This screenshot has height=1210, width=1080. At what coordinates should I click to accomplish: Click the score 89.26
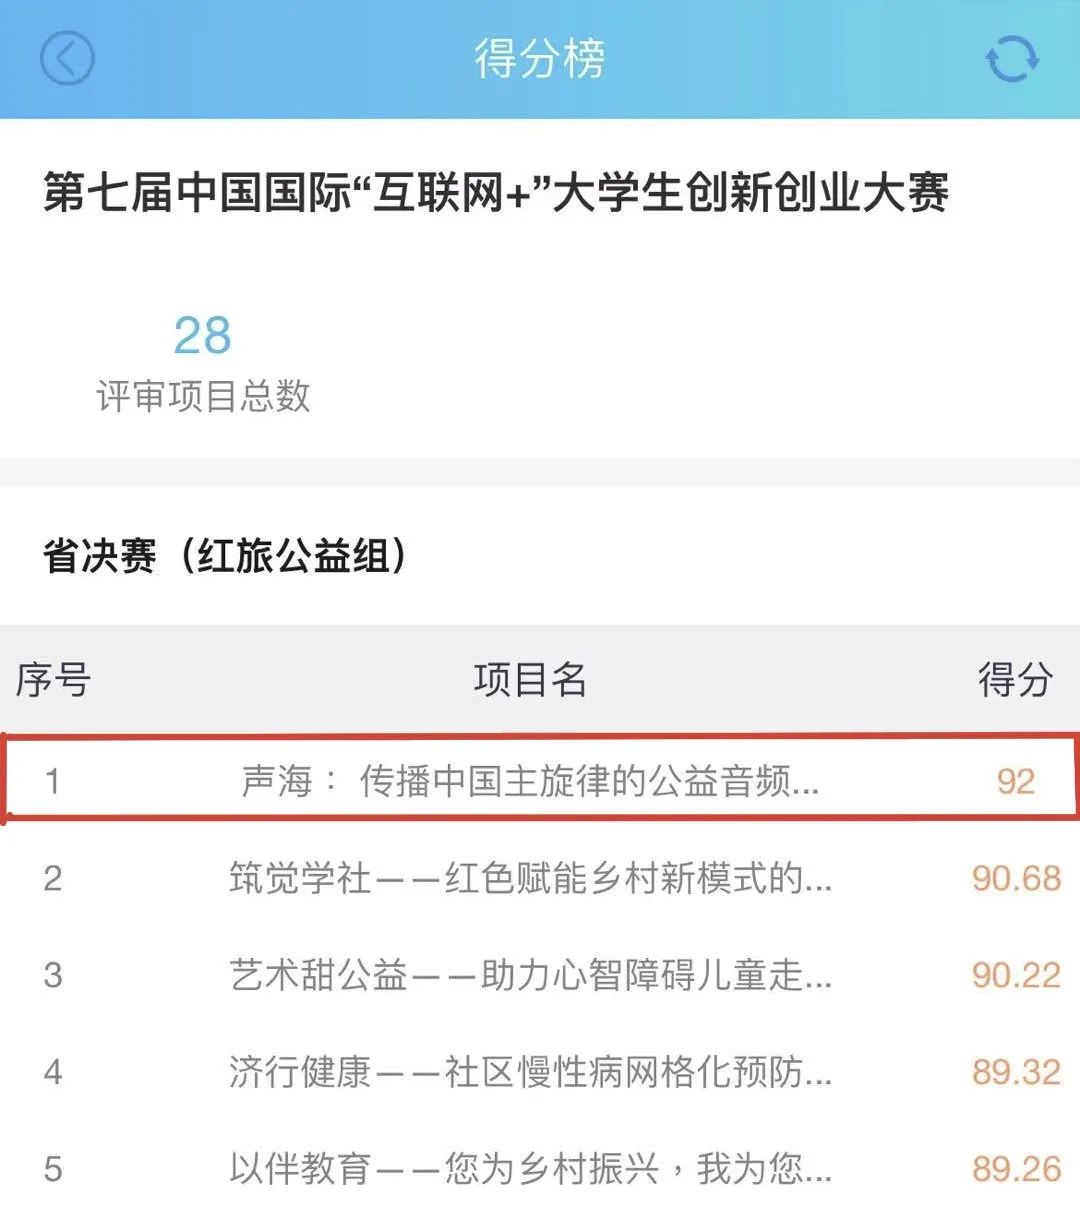[1016, 1168]
